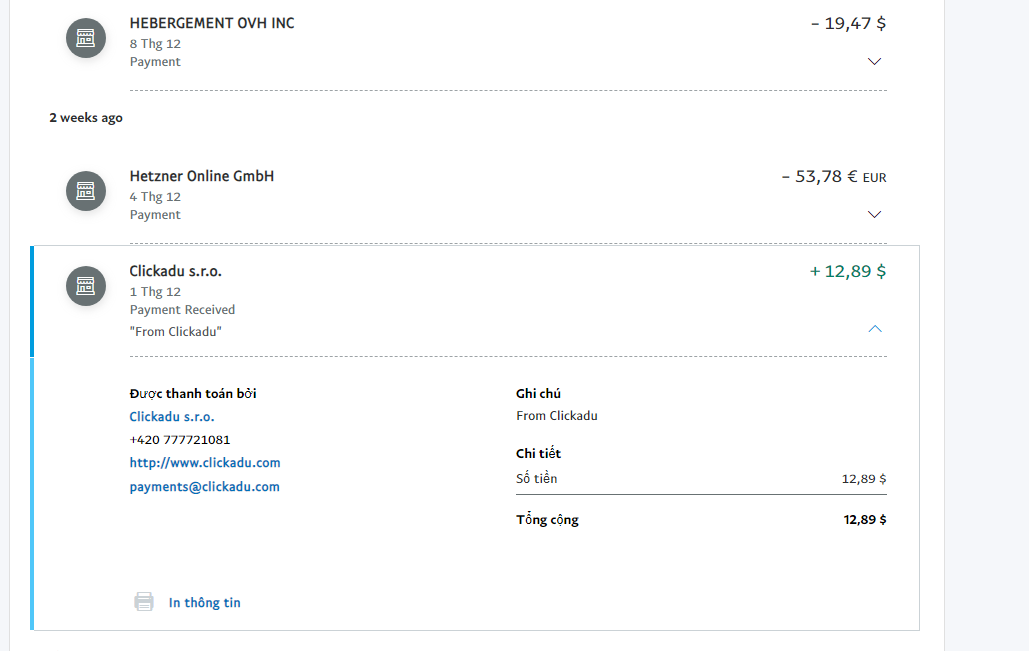Click the 'Tổng cộng' total row label
1029x651 pixels.
[x=547, y=520]
